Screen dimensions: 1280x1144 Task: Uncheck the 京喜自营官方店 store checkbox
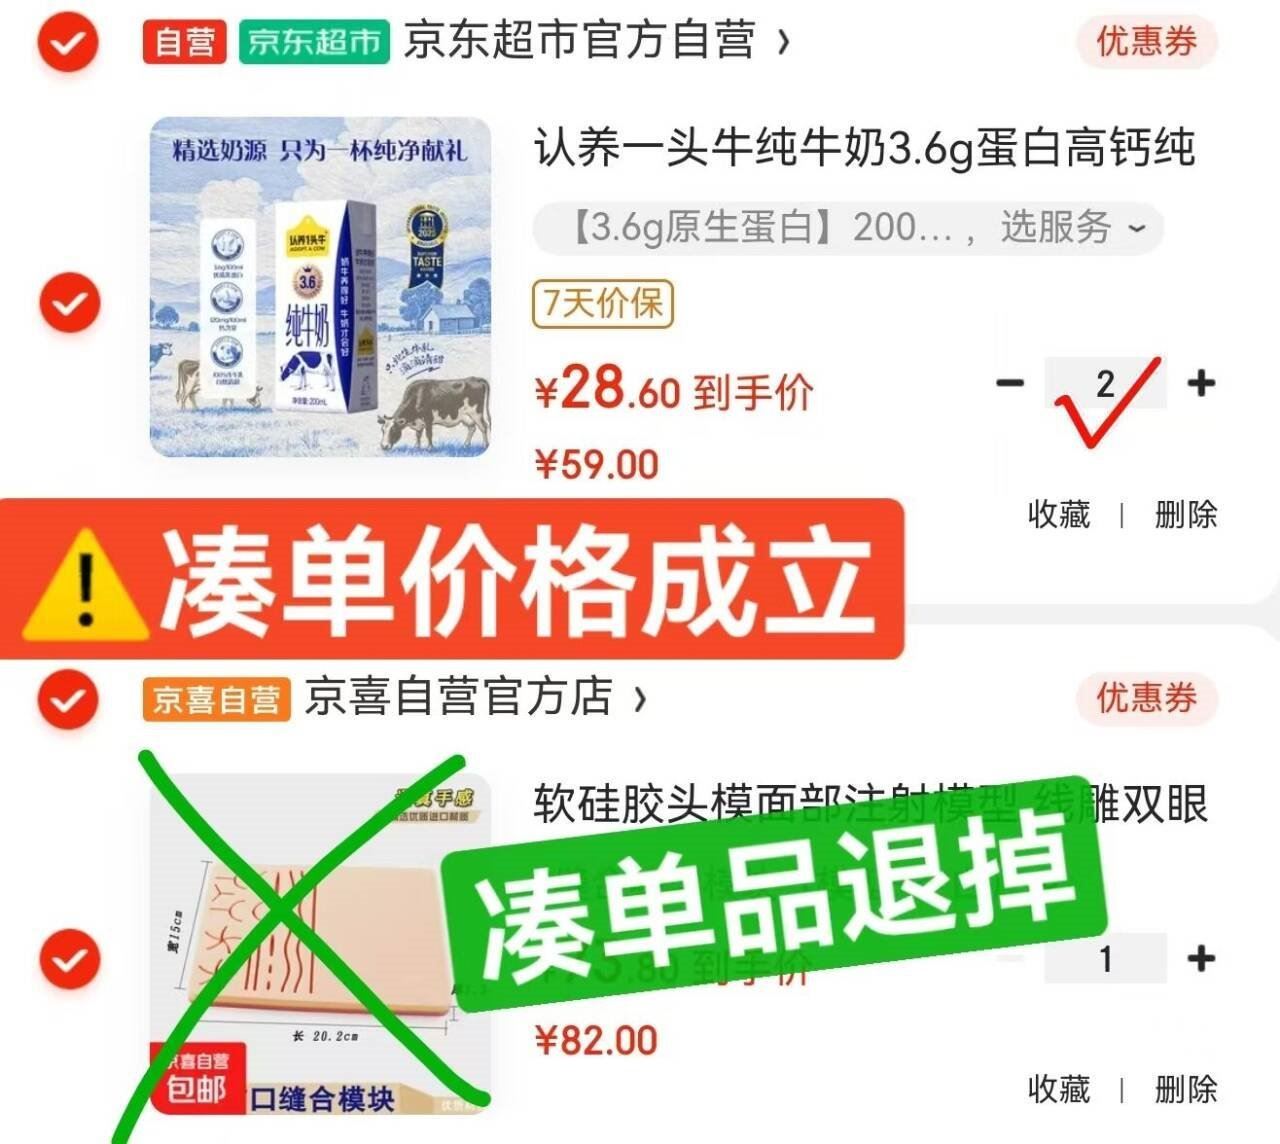coord(68,699)
